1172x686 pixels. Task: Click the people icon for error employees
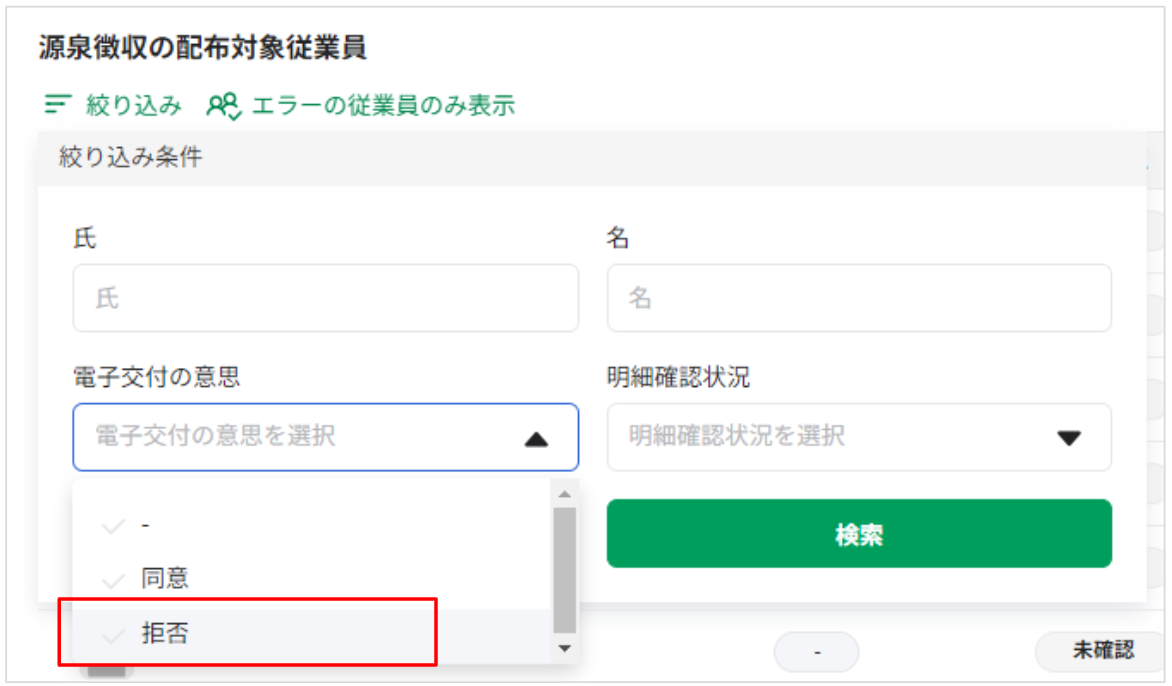point(223,104)
